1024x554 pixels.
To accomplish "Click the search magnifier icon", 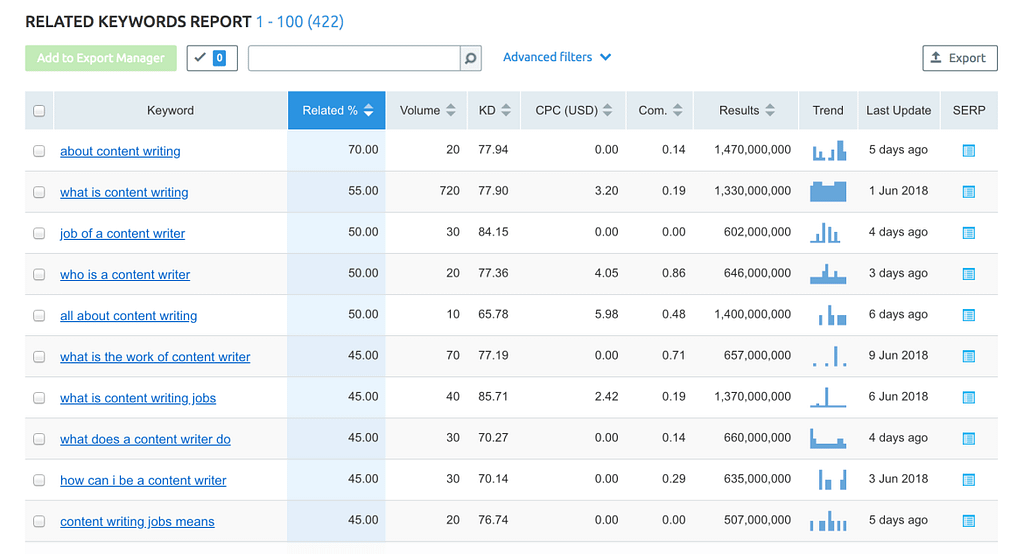I will [x=471, y=59].
